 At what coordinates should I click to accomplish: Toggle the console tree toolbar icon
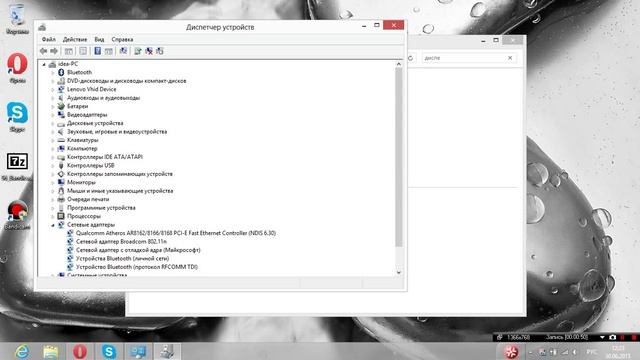coord(69,51)
